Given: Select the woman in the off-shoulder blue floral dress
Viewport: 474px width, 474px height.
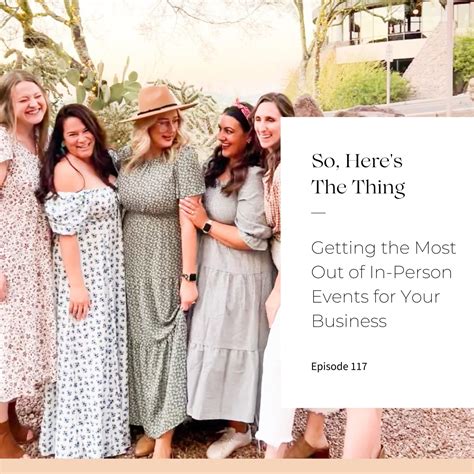Looking at the screenshot, I should tap(82, 280).
